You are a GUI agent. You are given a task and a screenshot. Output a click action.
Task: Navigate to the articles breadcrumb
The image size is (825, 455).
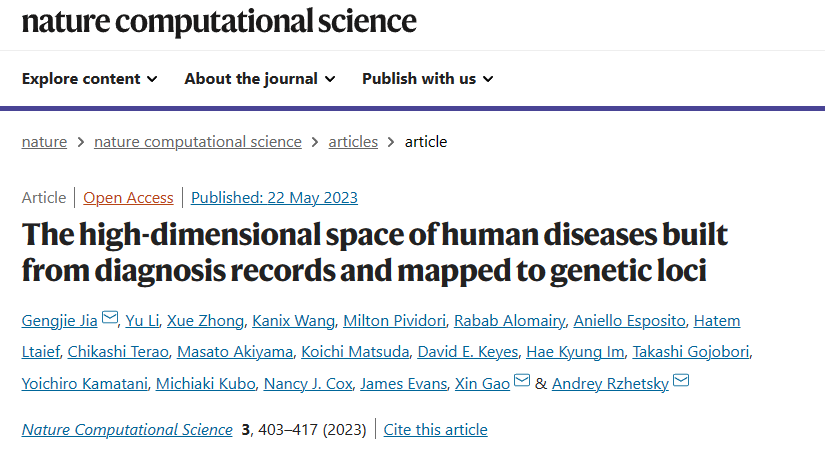(353, 141)
